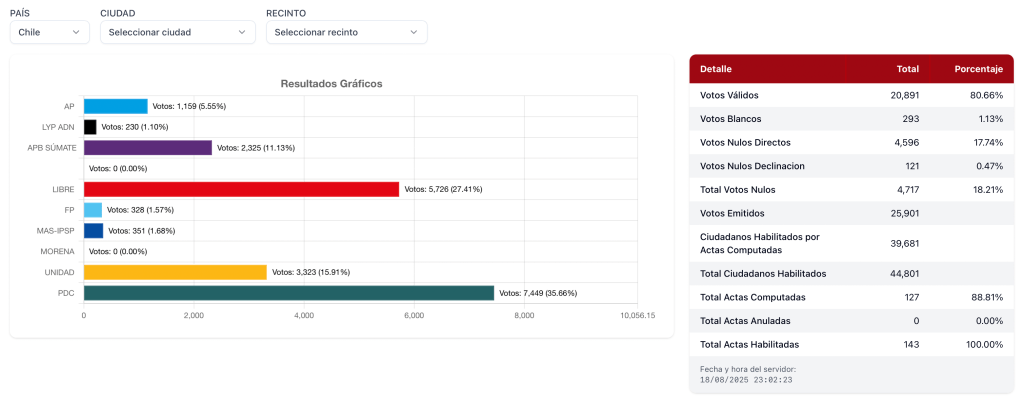Image resolution: width=1023 pixels, height=406 pixels.
Task: Click the blue AP bar
Action: click(x=116, y=106)
